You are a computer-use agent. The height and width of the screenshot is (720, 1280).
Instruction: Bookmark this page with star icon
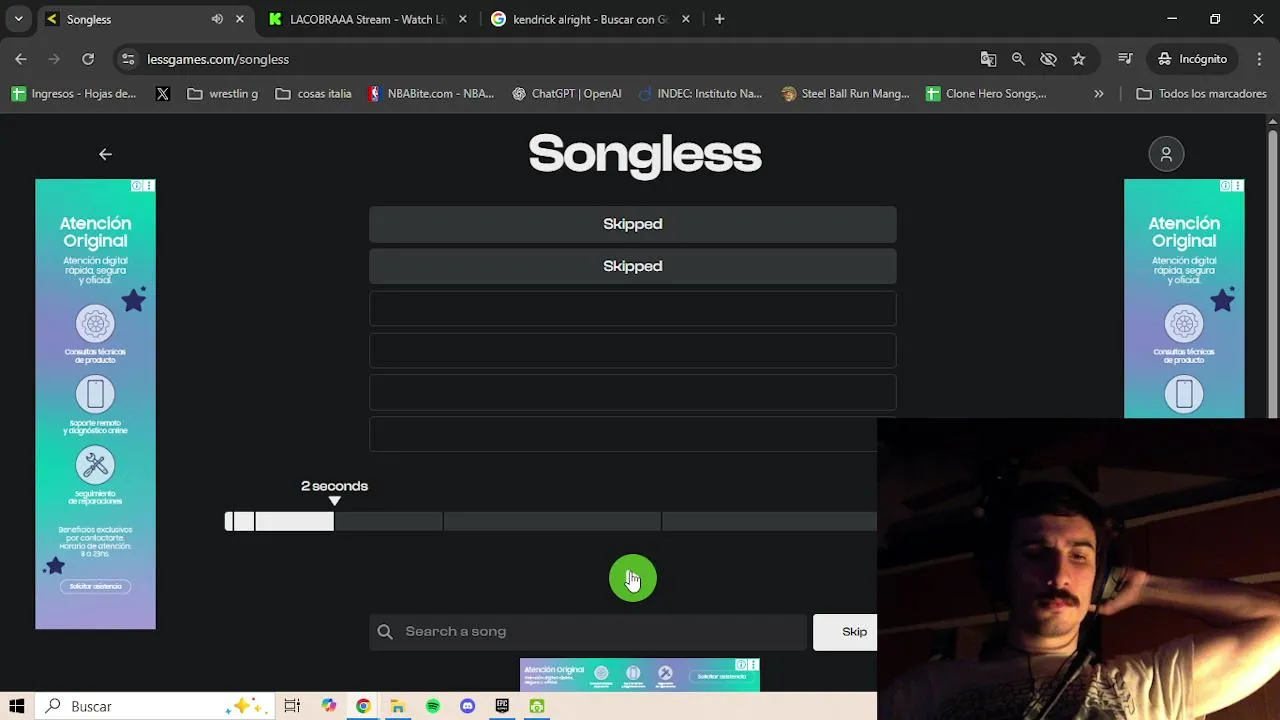point(1078,59)
